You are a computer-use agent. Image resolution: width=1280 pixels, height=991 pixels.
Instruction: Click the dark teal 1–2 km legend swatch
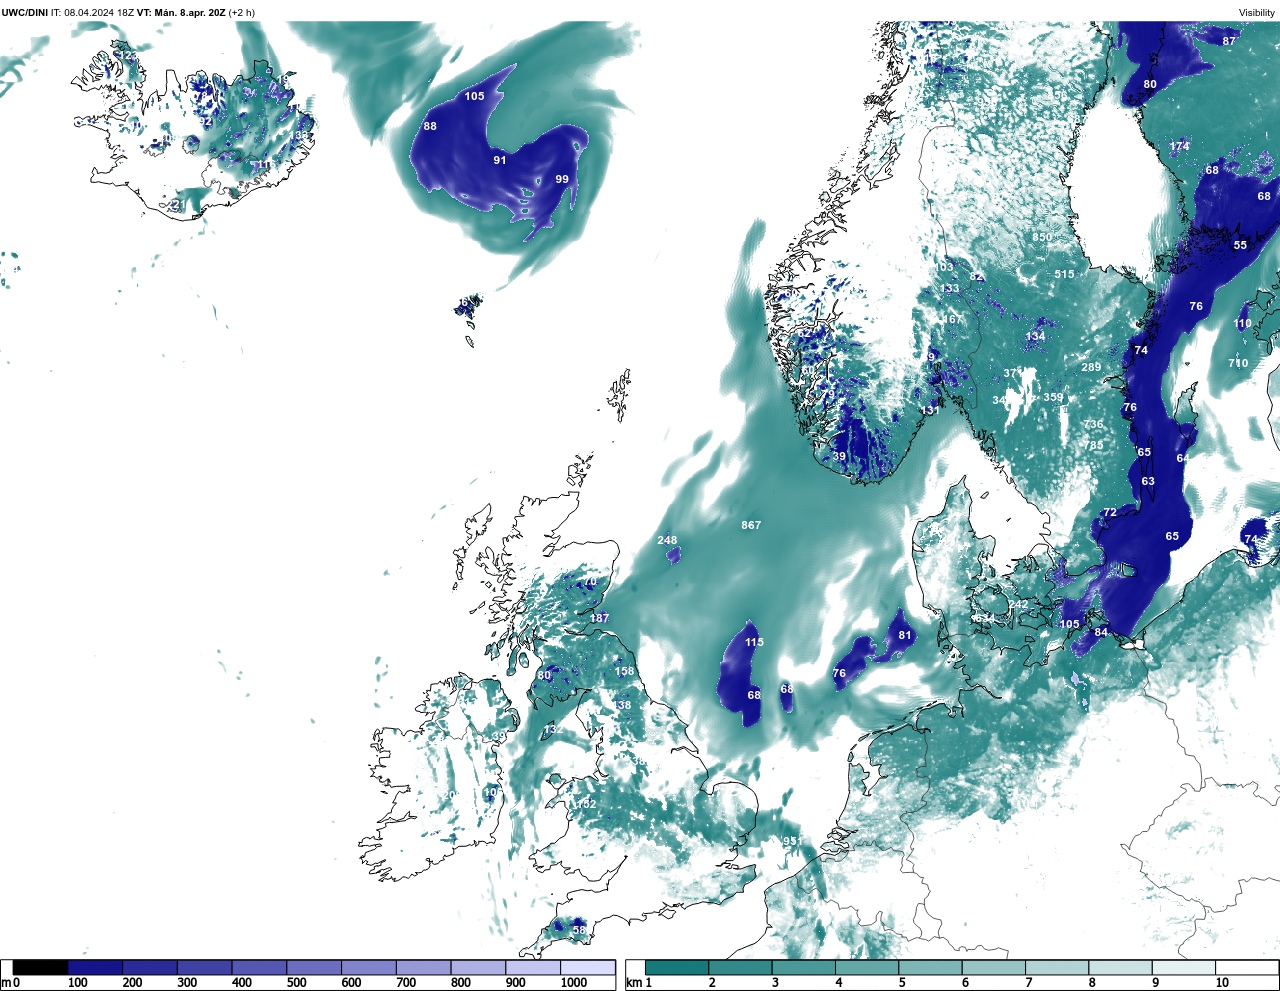(x=677, y=967)
